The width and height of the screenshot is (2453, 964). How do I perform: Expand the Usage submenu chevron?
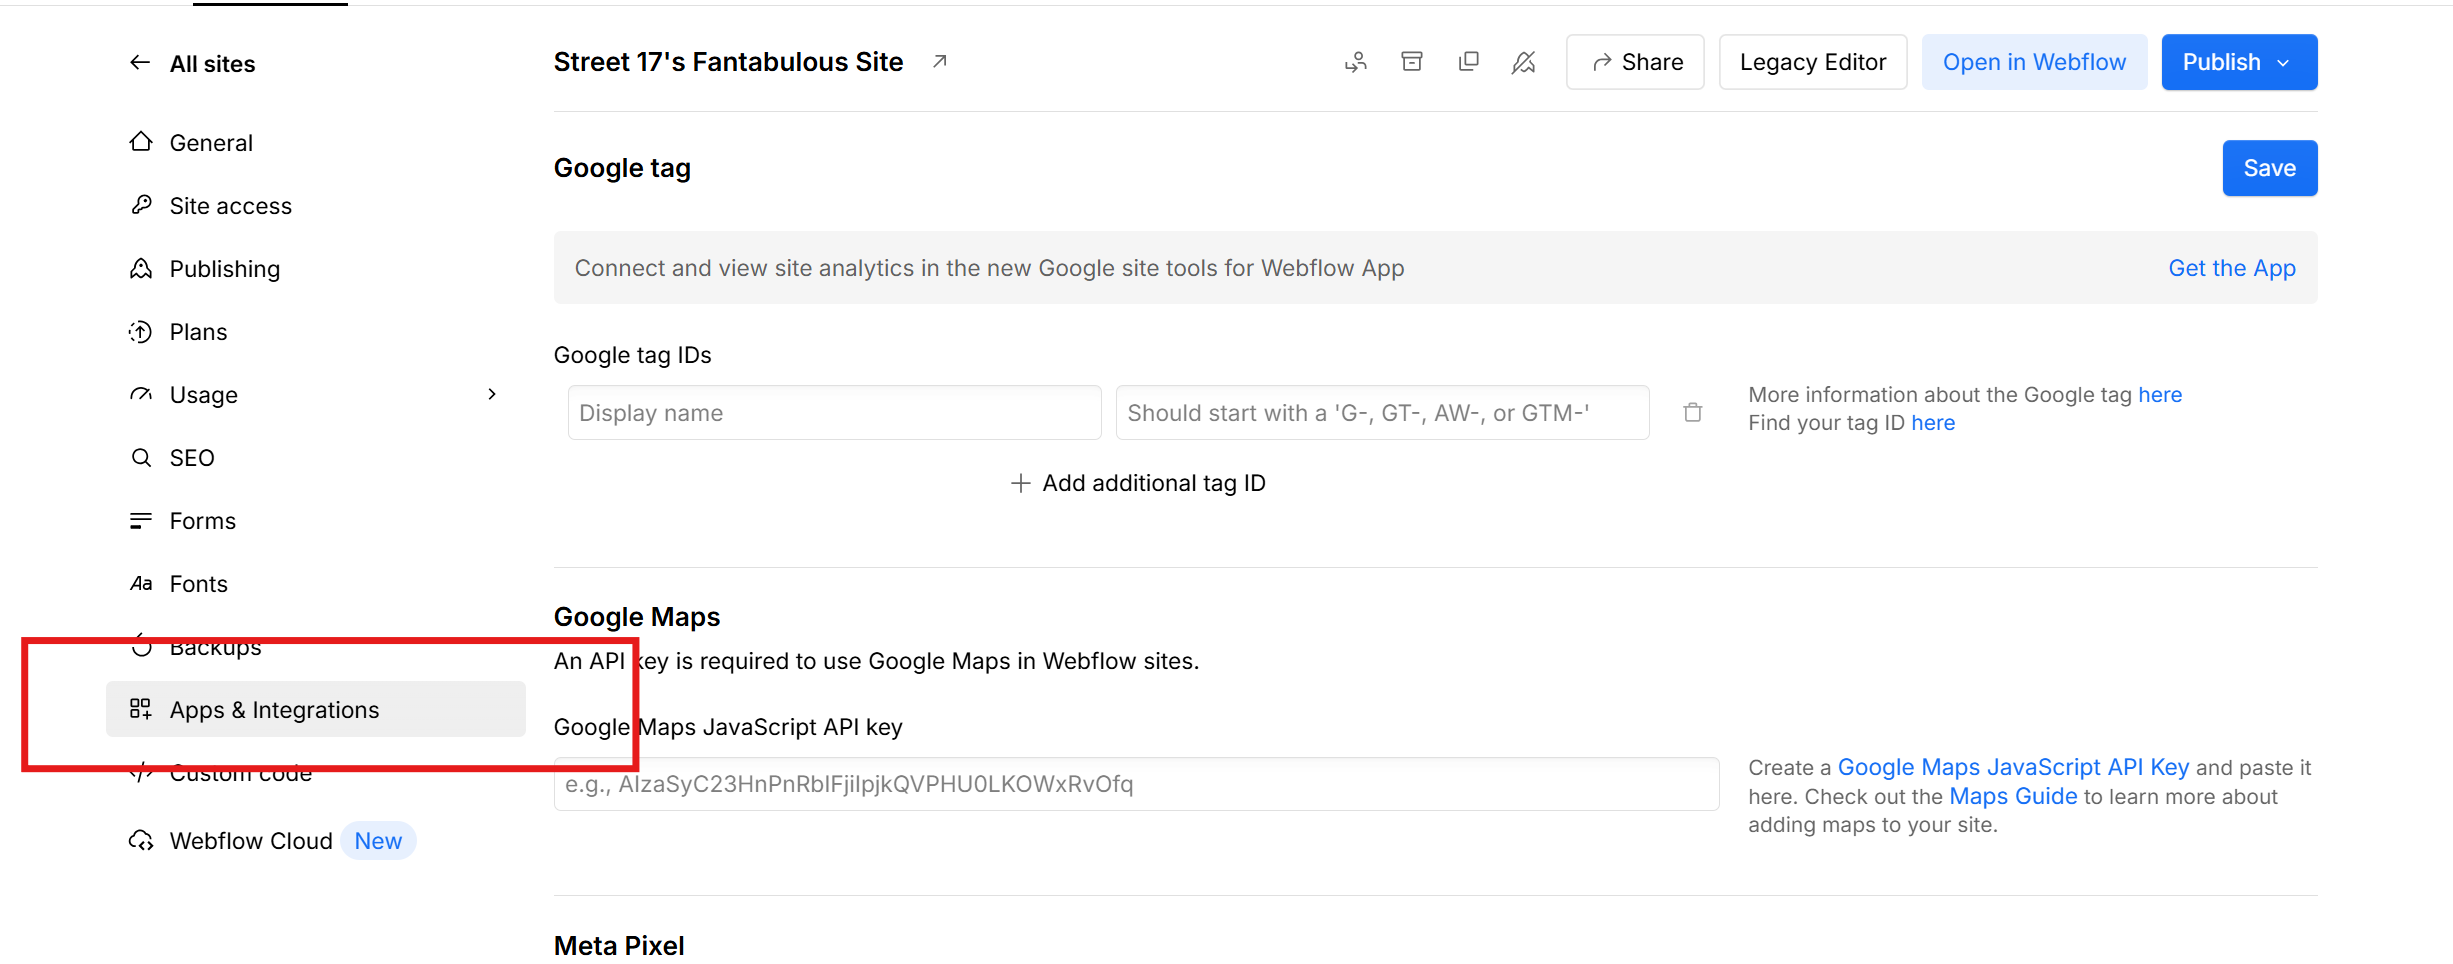[492, 394]
